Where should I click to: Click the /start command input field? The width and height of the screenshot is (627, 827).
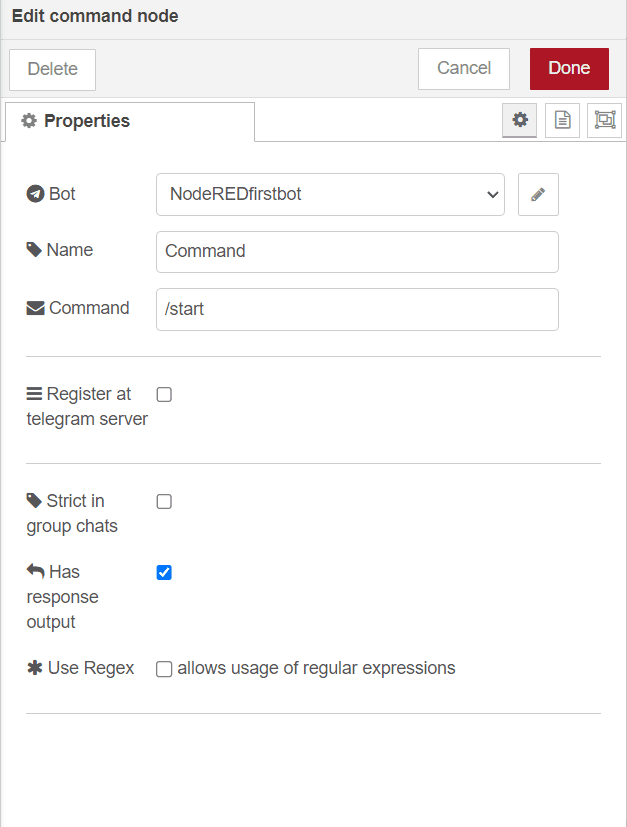356,309
